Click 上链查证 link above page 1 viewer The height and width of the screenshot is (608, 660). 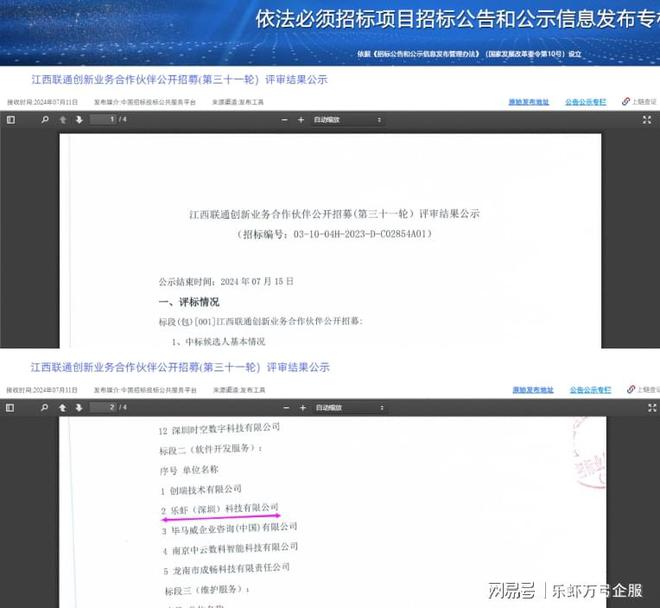639,101
